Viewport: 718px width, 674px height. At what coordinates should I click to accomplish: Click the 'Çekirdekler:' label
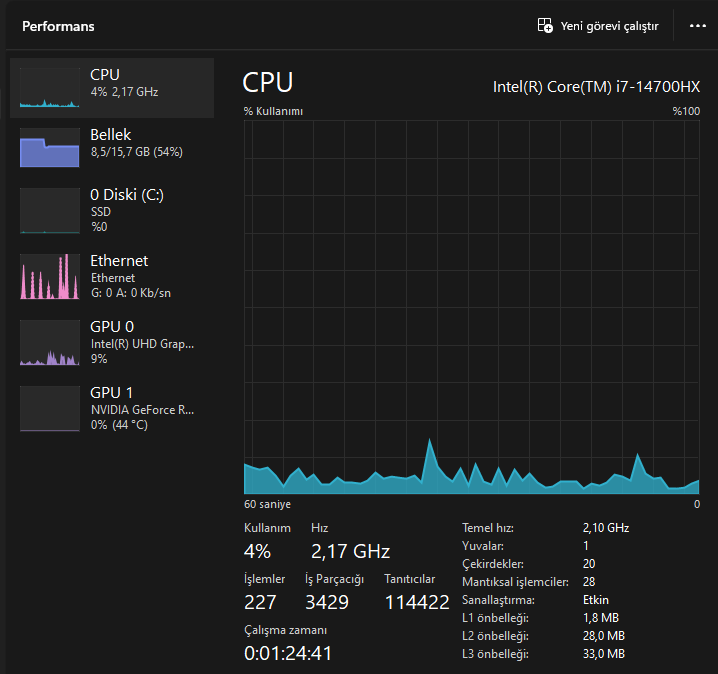493,564
